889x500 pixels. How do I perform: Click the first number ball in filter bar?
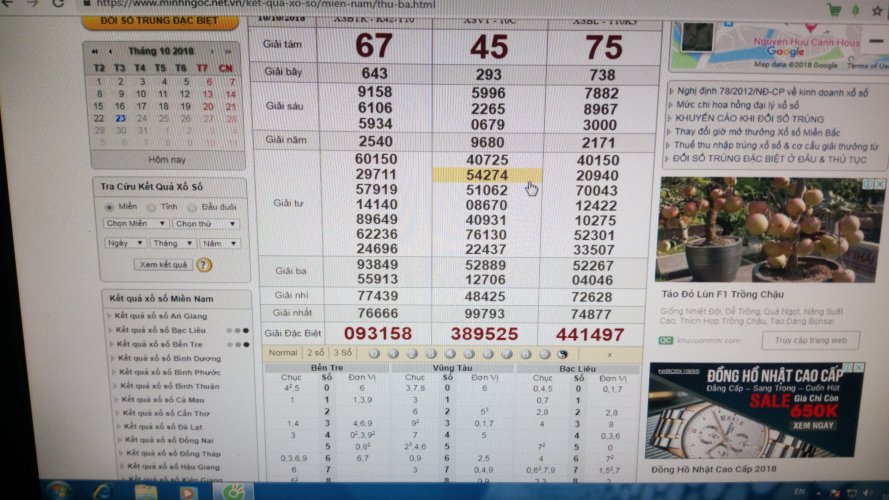[x=373, y=353]
